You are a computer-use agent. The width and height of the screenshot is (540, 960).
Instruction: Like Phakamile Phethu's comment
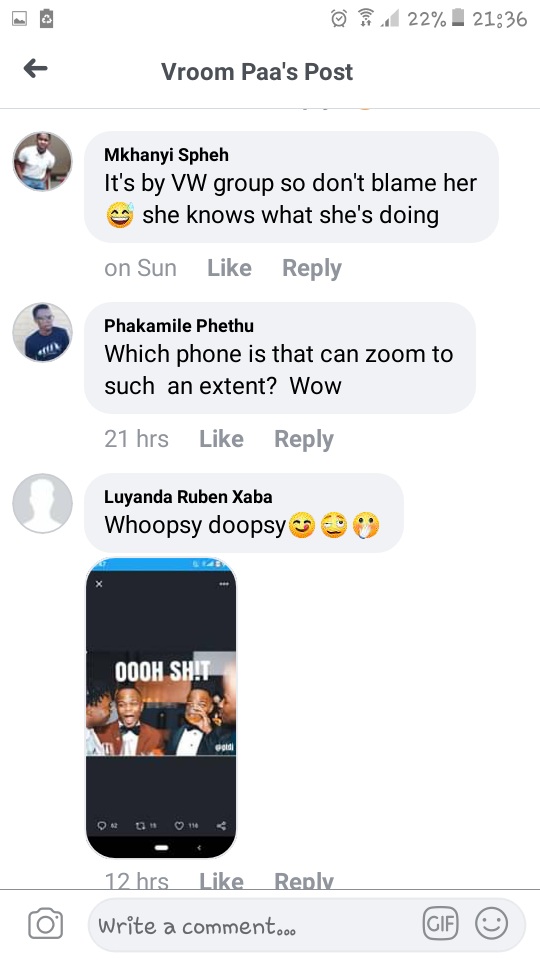(x=221, y=439)
